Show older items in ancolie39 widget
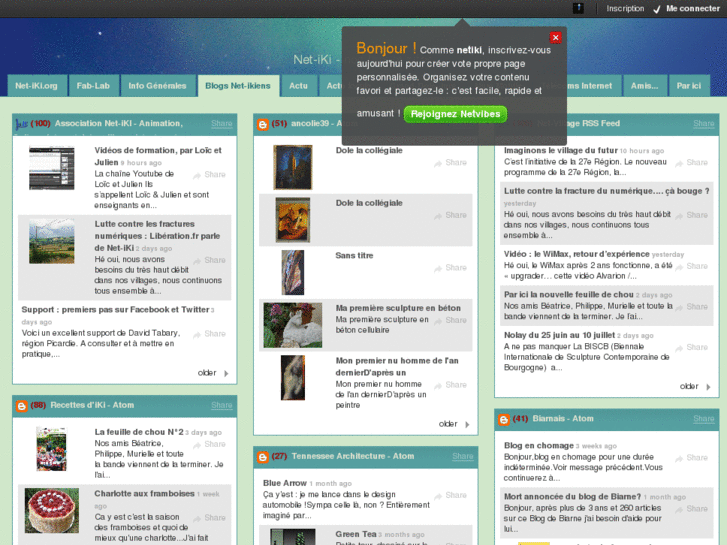The height and width of the screenshot is (545, 727). [x=454, y=424]
